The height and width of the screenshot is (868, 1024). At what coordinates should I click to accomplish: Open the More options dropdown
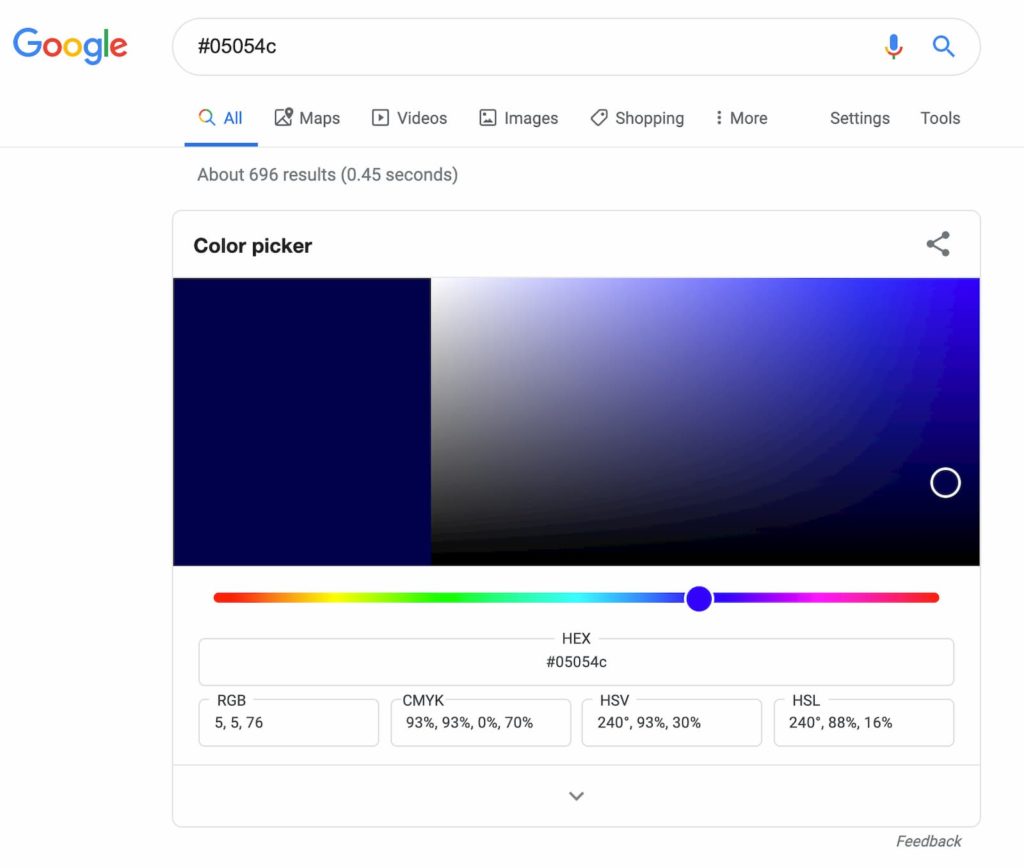(740, 117)
